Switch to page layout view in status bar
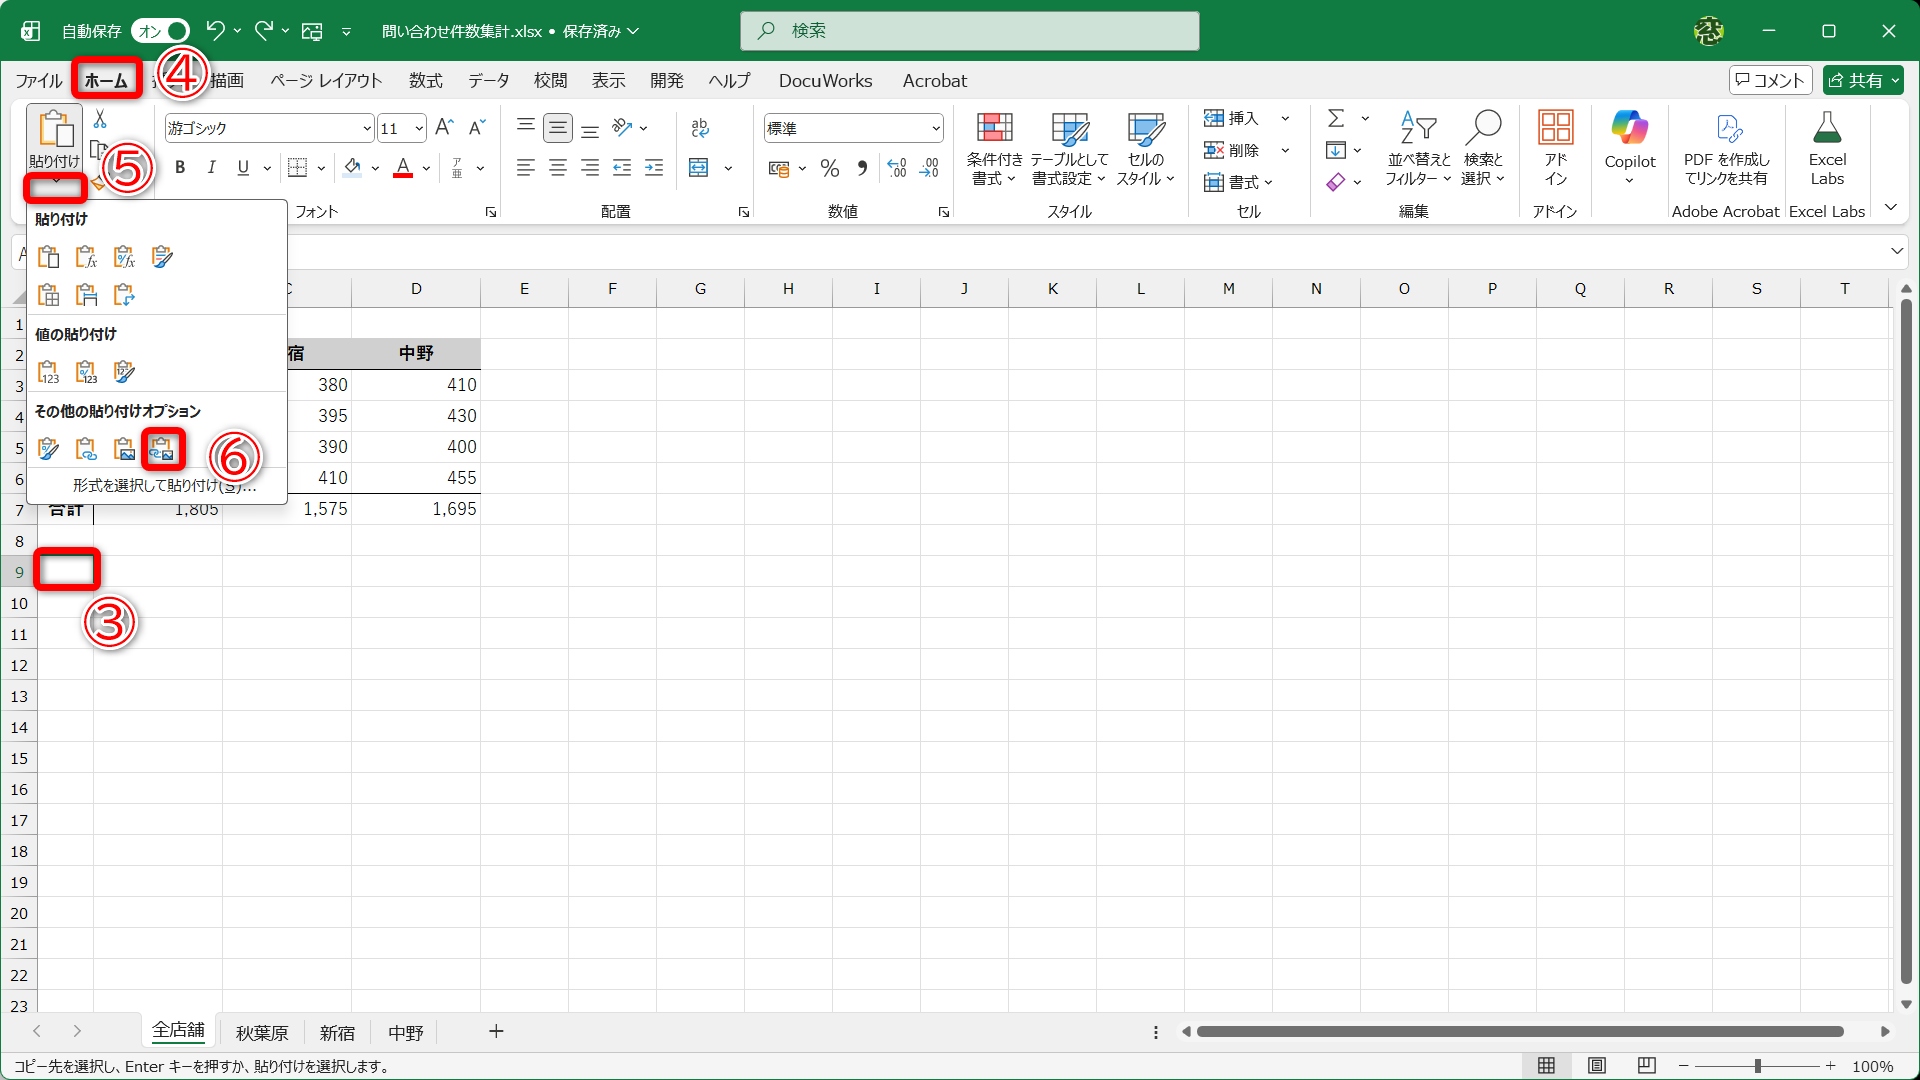 [x=1597, y=1065]
